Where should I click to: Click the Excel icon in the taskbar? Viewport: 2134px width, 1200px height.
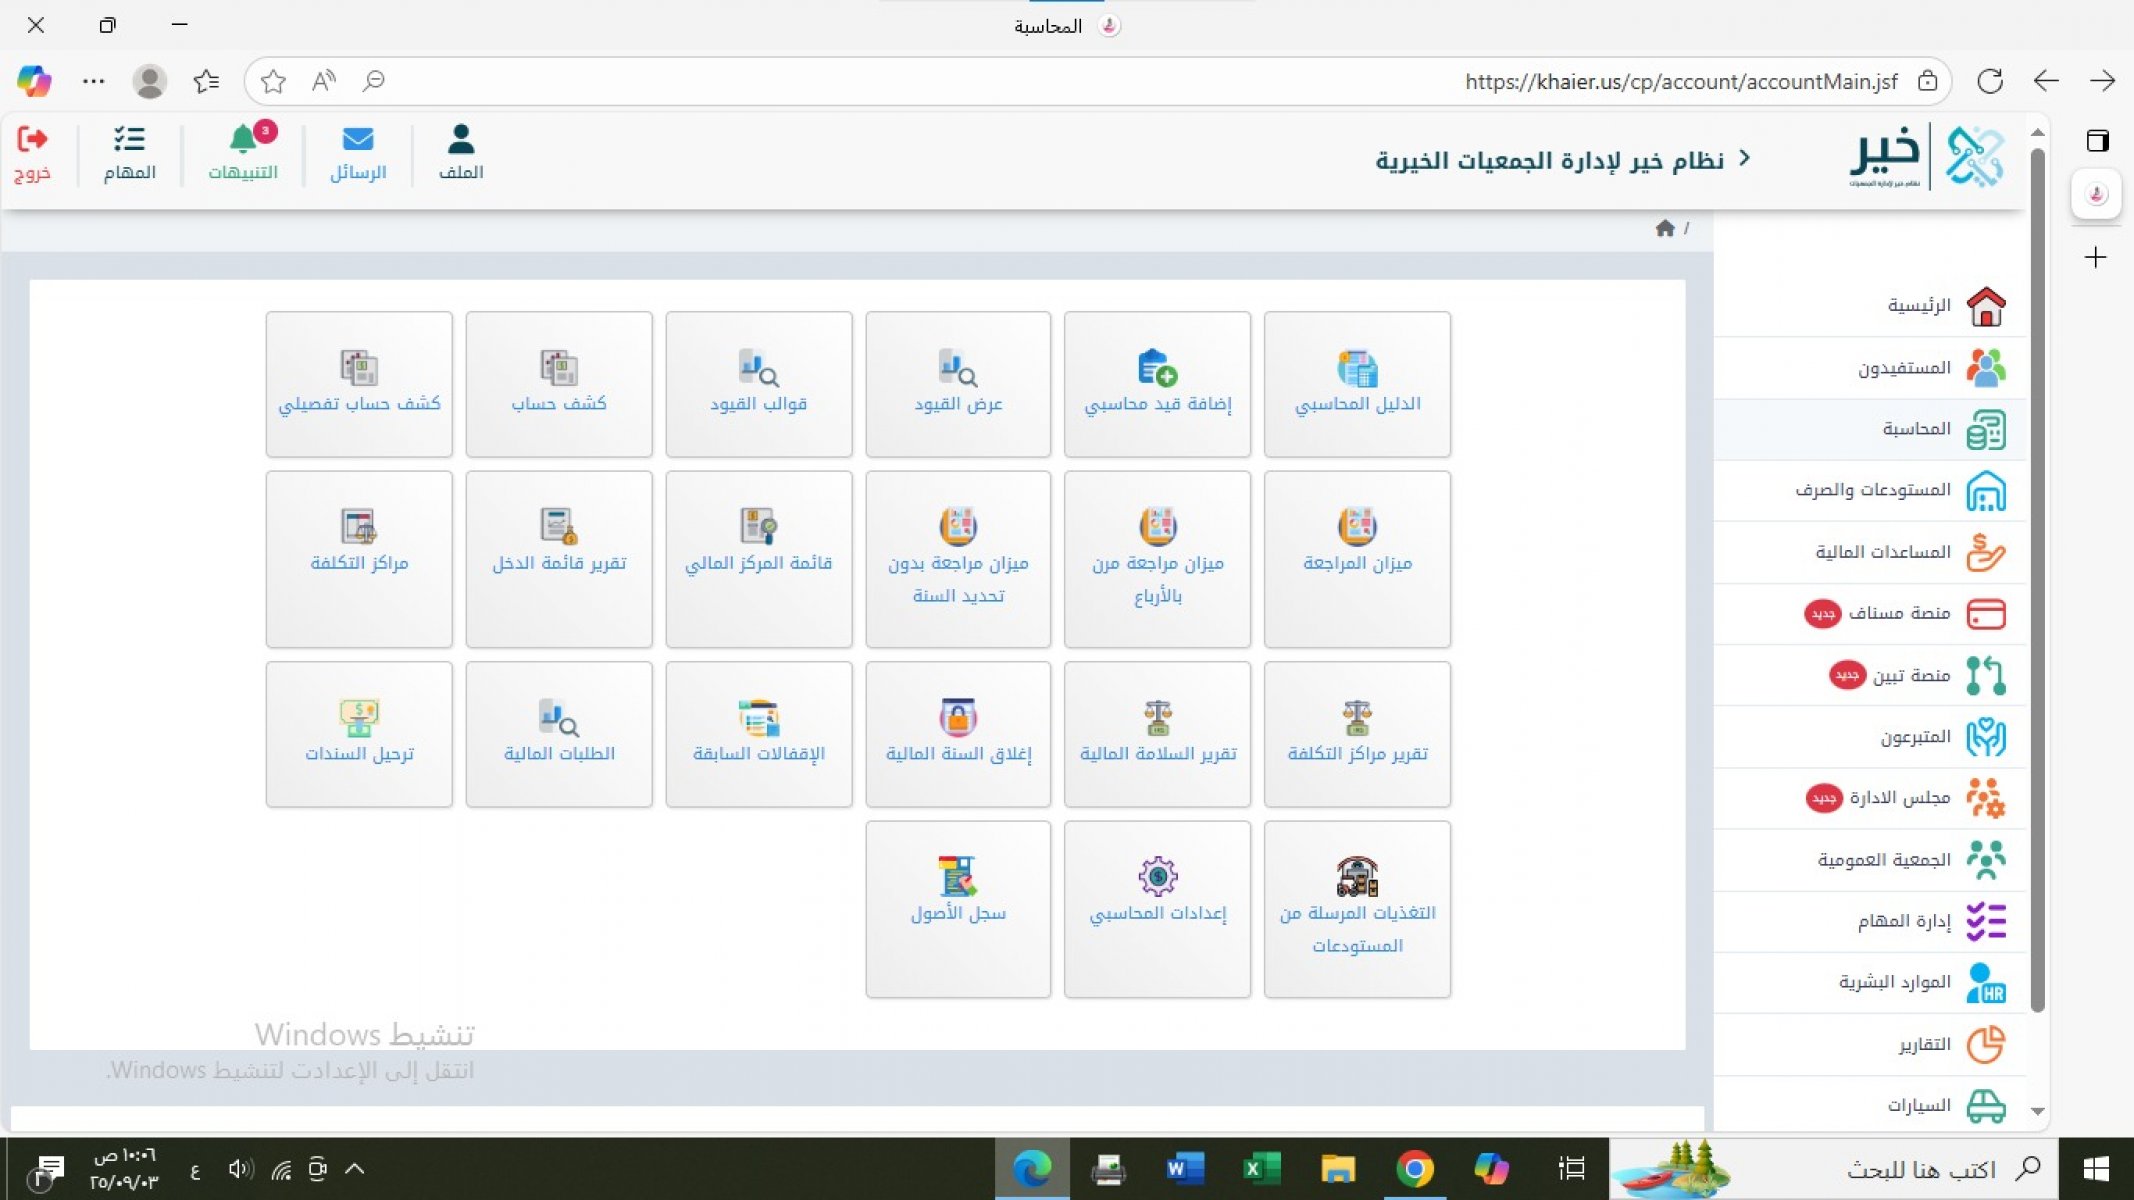[1260, 1168]
